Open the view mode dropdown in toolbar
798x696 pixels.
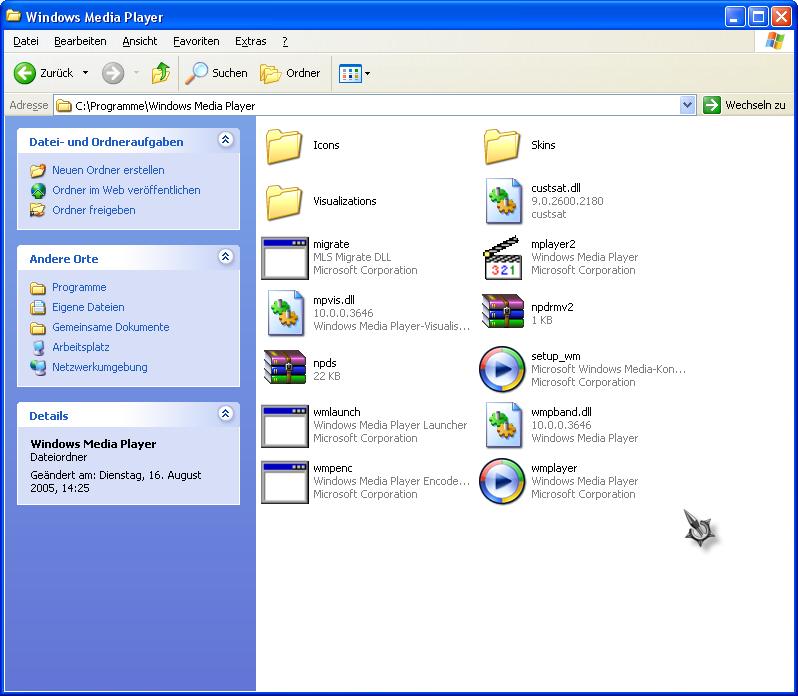(355, 73)
